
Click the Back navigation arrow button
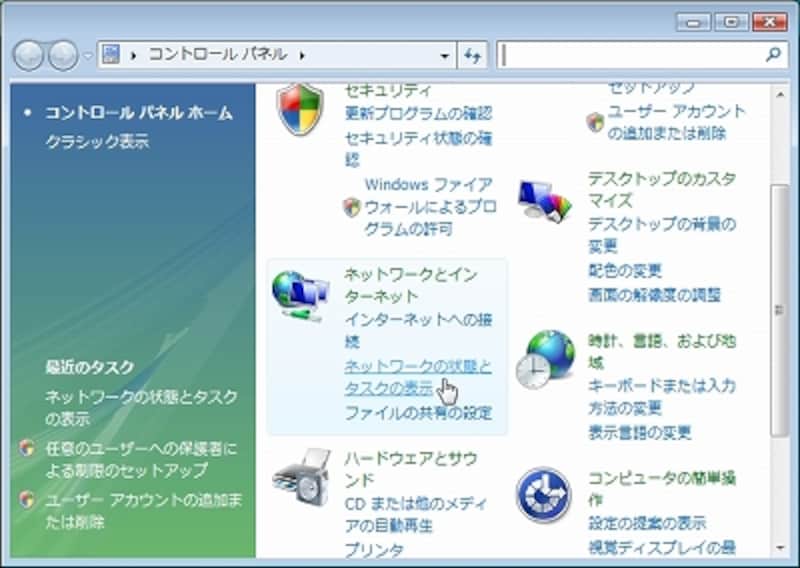pyautogui.click(x=28, y=55)
